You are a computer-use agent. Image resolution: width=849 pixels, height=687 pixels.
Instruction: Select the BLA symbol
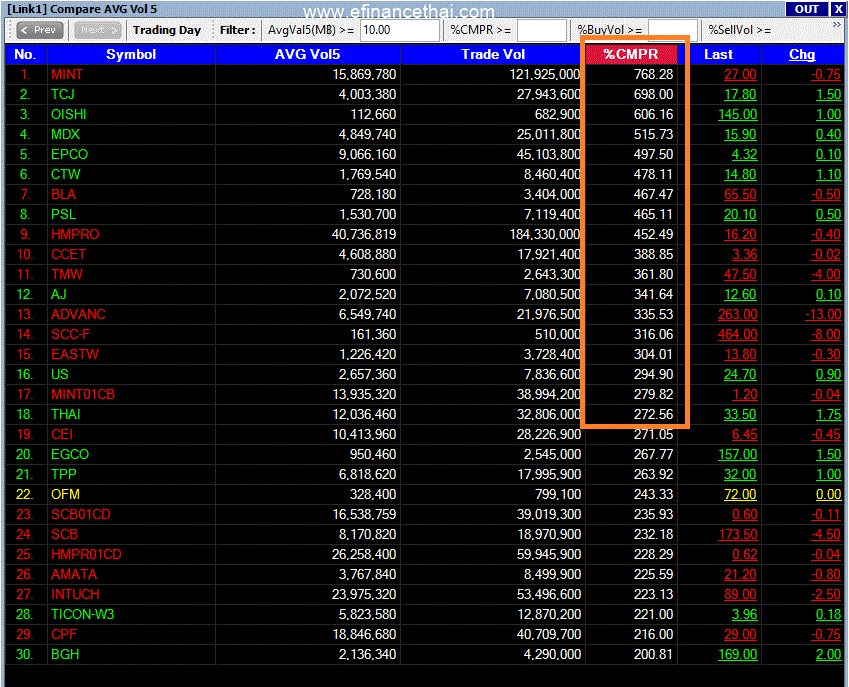pos(63,194)
